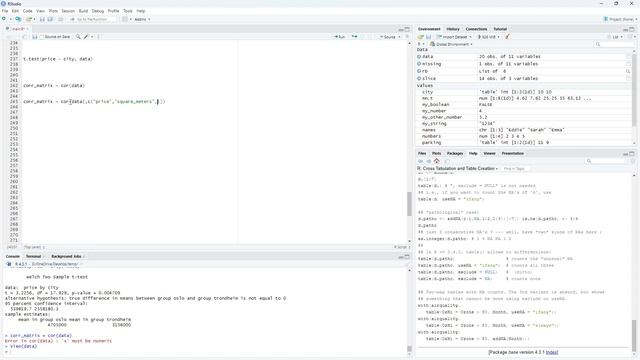Expand the missing object details
640x360 pixels.
(x=419, y=64)
